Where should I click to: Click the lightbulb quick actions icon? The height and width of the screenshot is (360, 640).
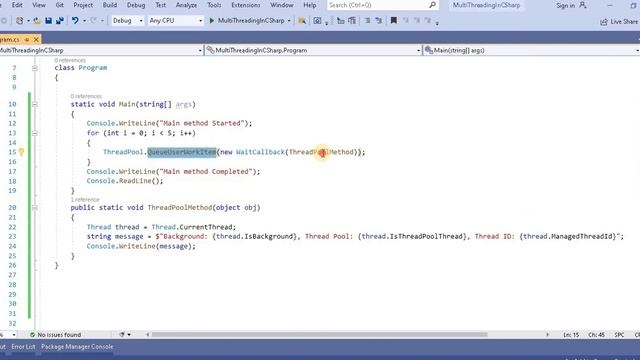coord(21,152)
